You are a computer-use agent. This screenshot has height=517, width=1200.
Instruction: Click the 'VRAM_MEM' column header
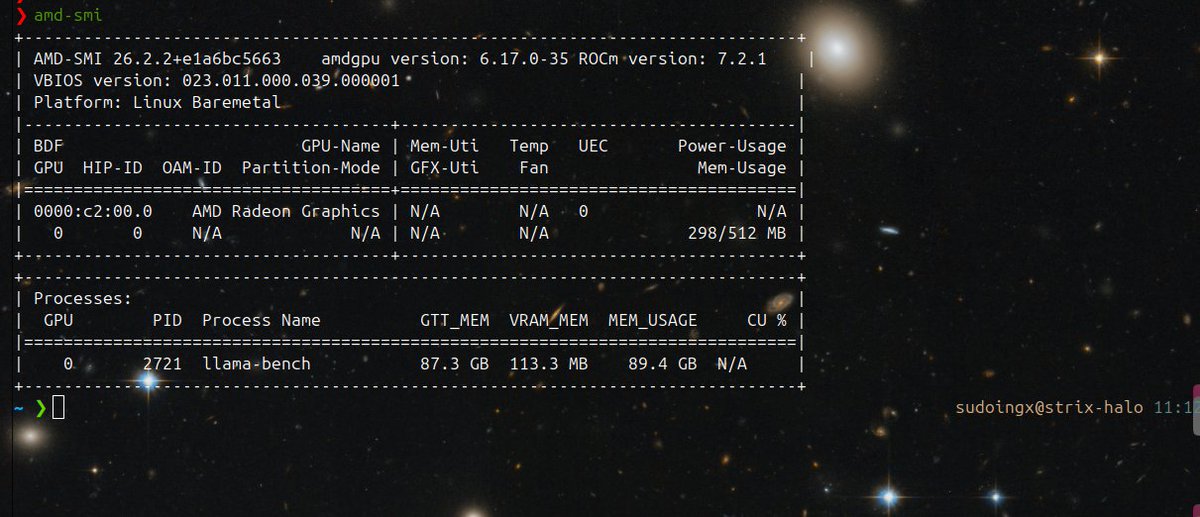point(548,320)
